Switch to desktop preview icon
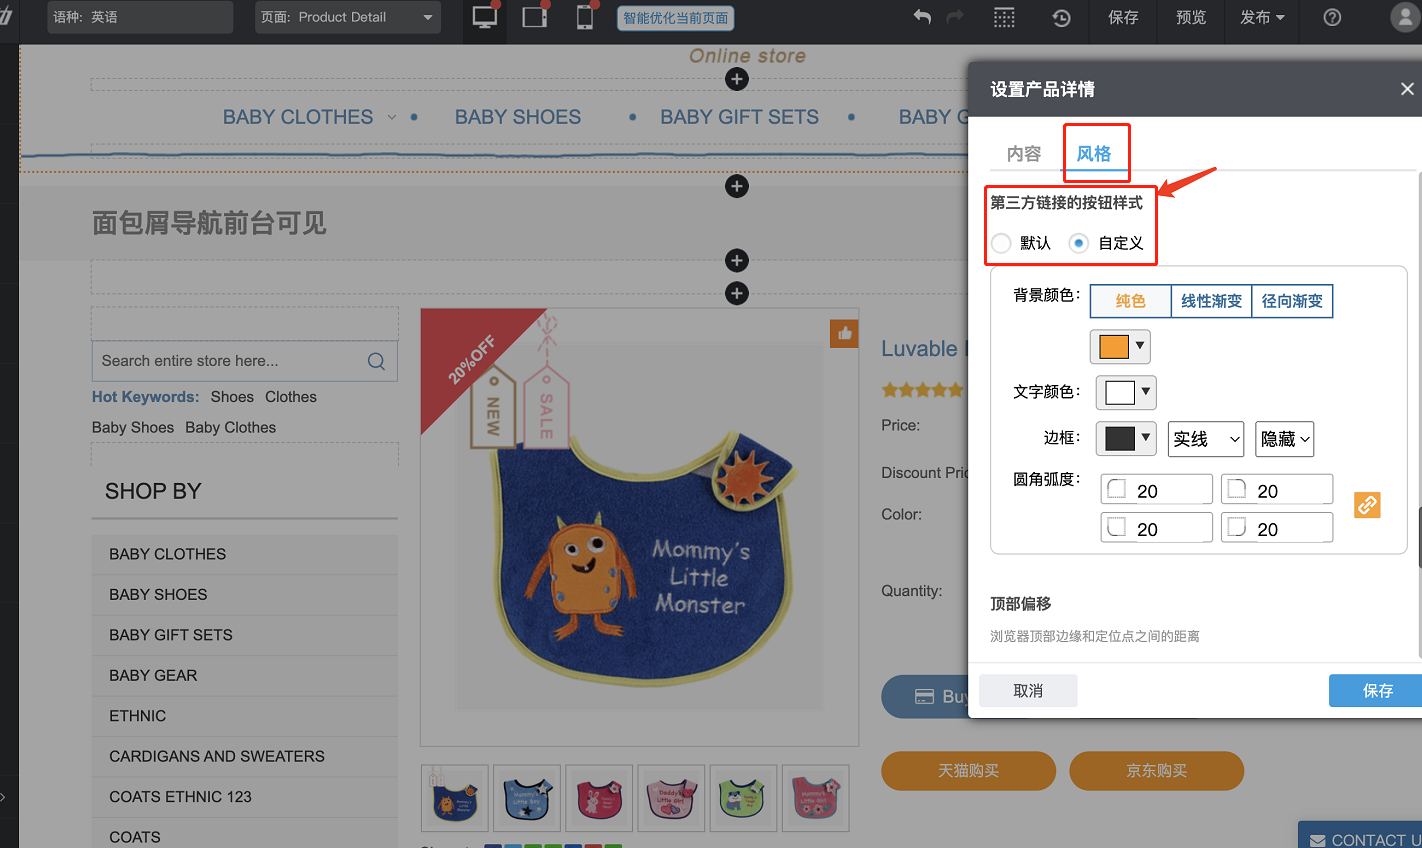The width and height of the screenshot is (1422, 848). [485, 18]
